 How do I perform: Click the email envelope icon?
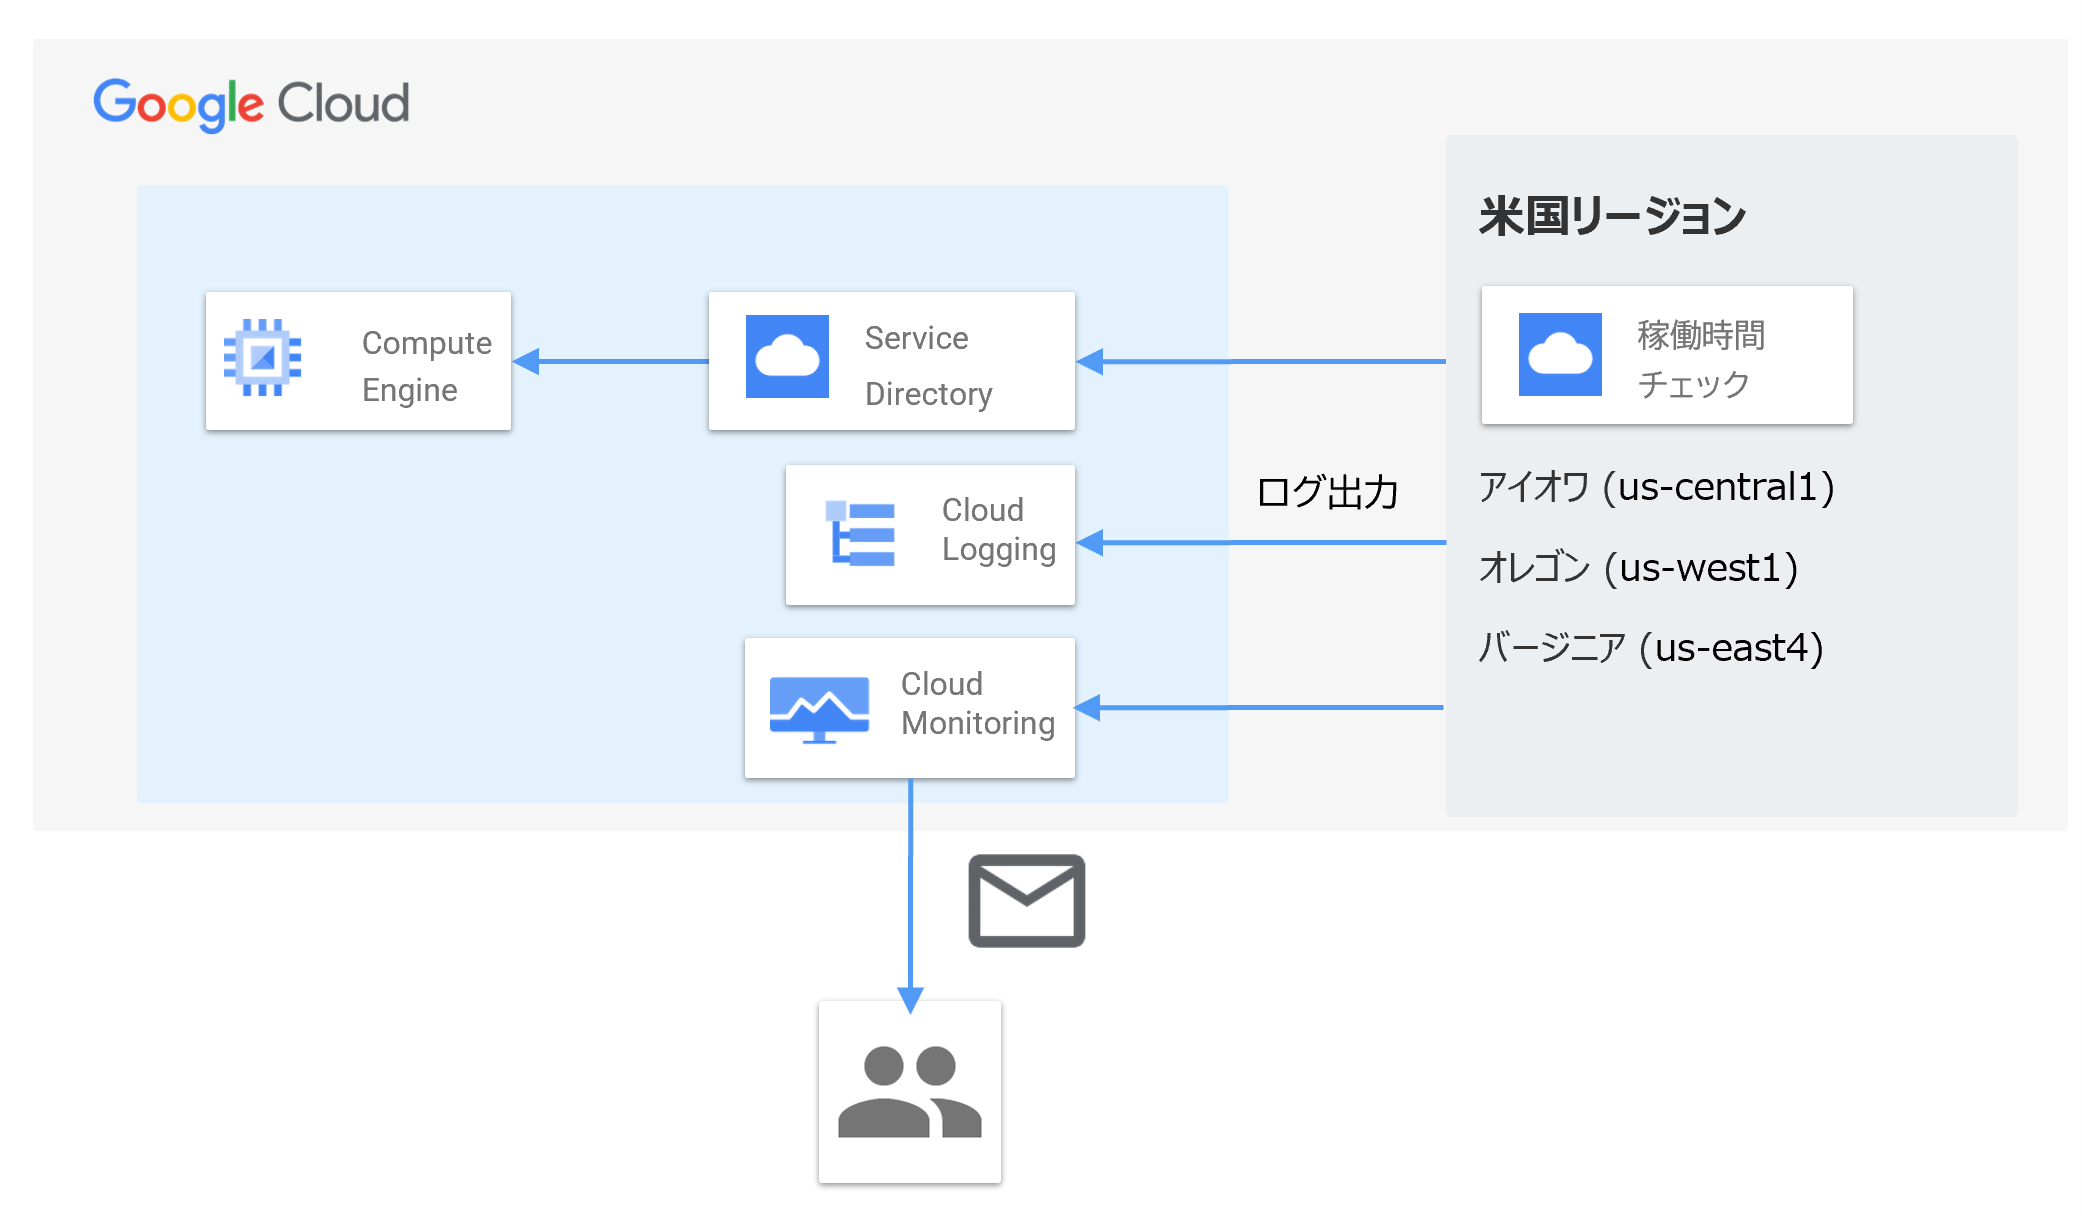pos(1027,900)
